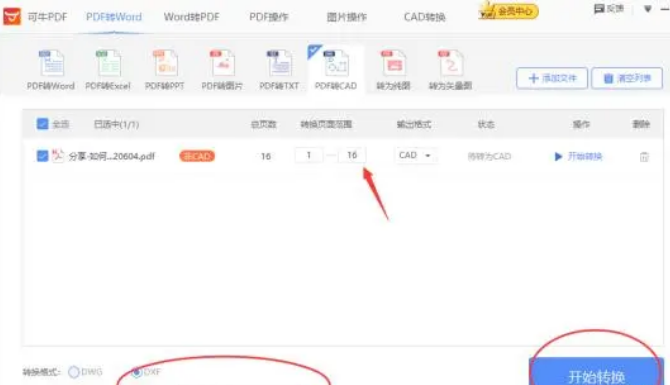Open the PDF转PPT converter icon
This screenshot has width=670, height=385.
coord(165,64)
